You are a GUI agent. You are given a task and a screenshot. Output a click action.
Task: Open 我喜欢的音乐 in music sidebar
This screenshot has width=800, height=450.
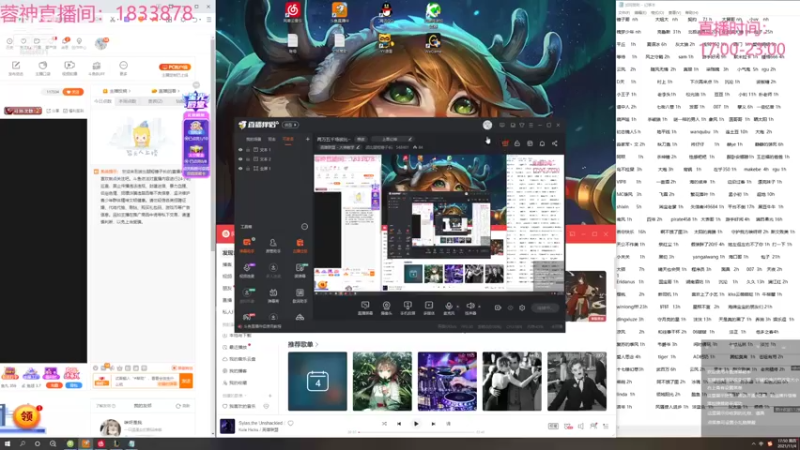pos(243,406)
